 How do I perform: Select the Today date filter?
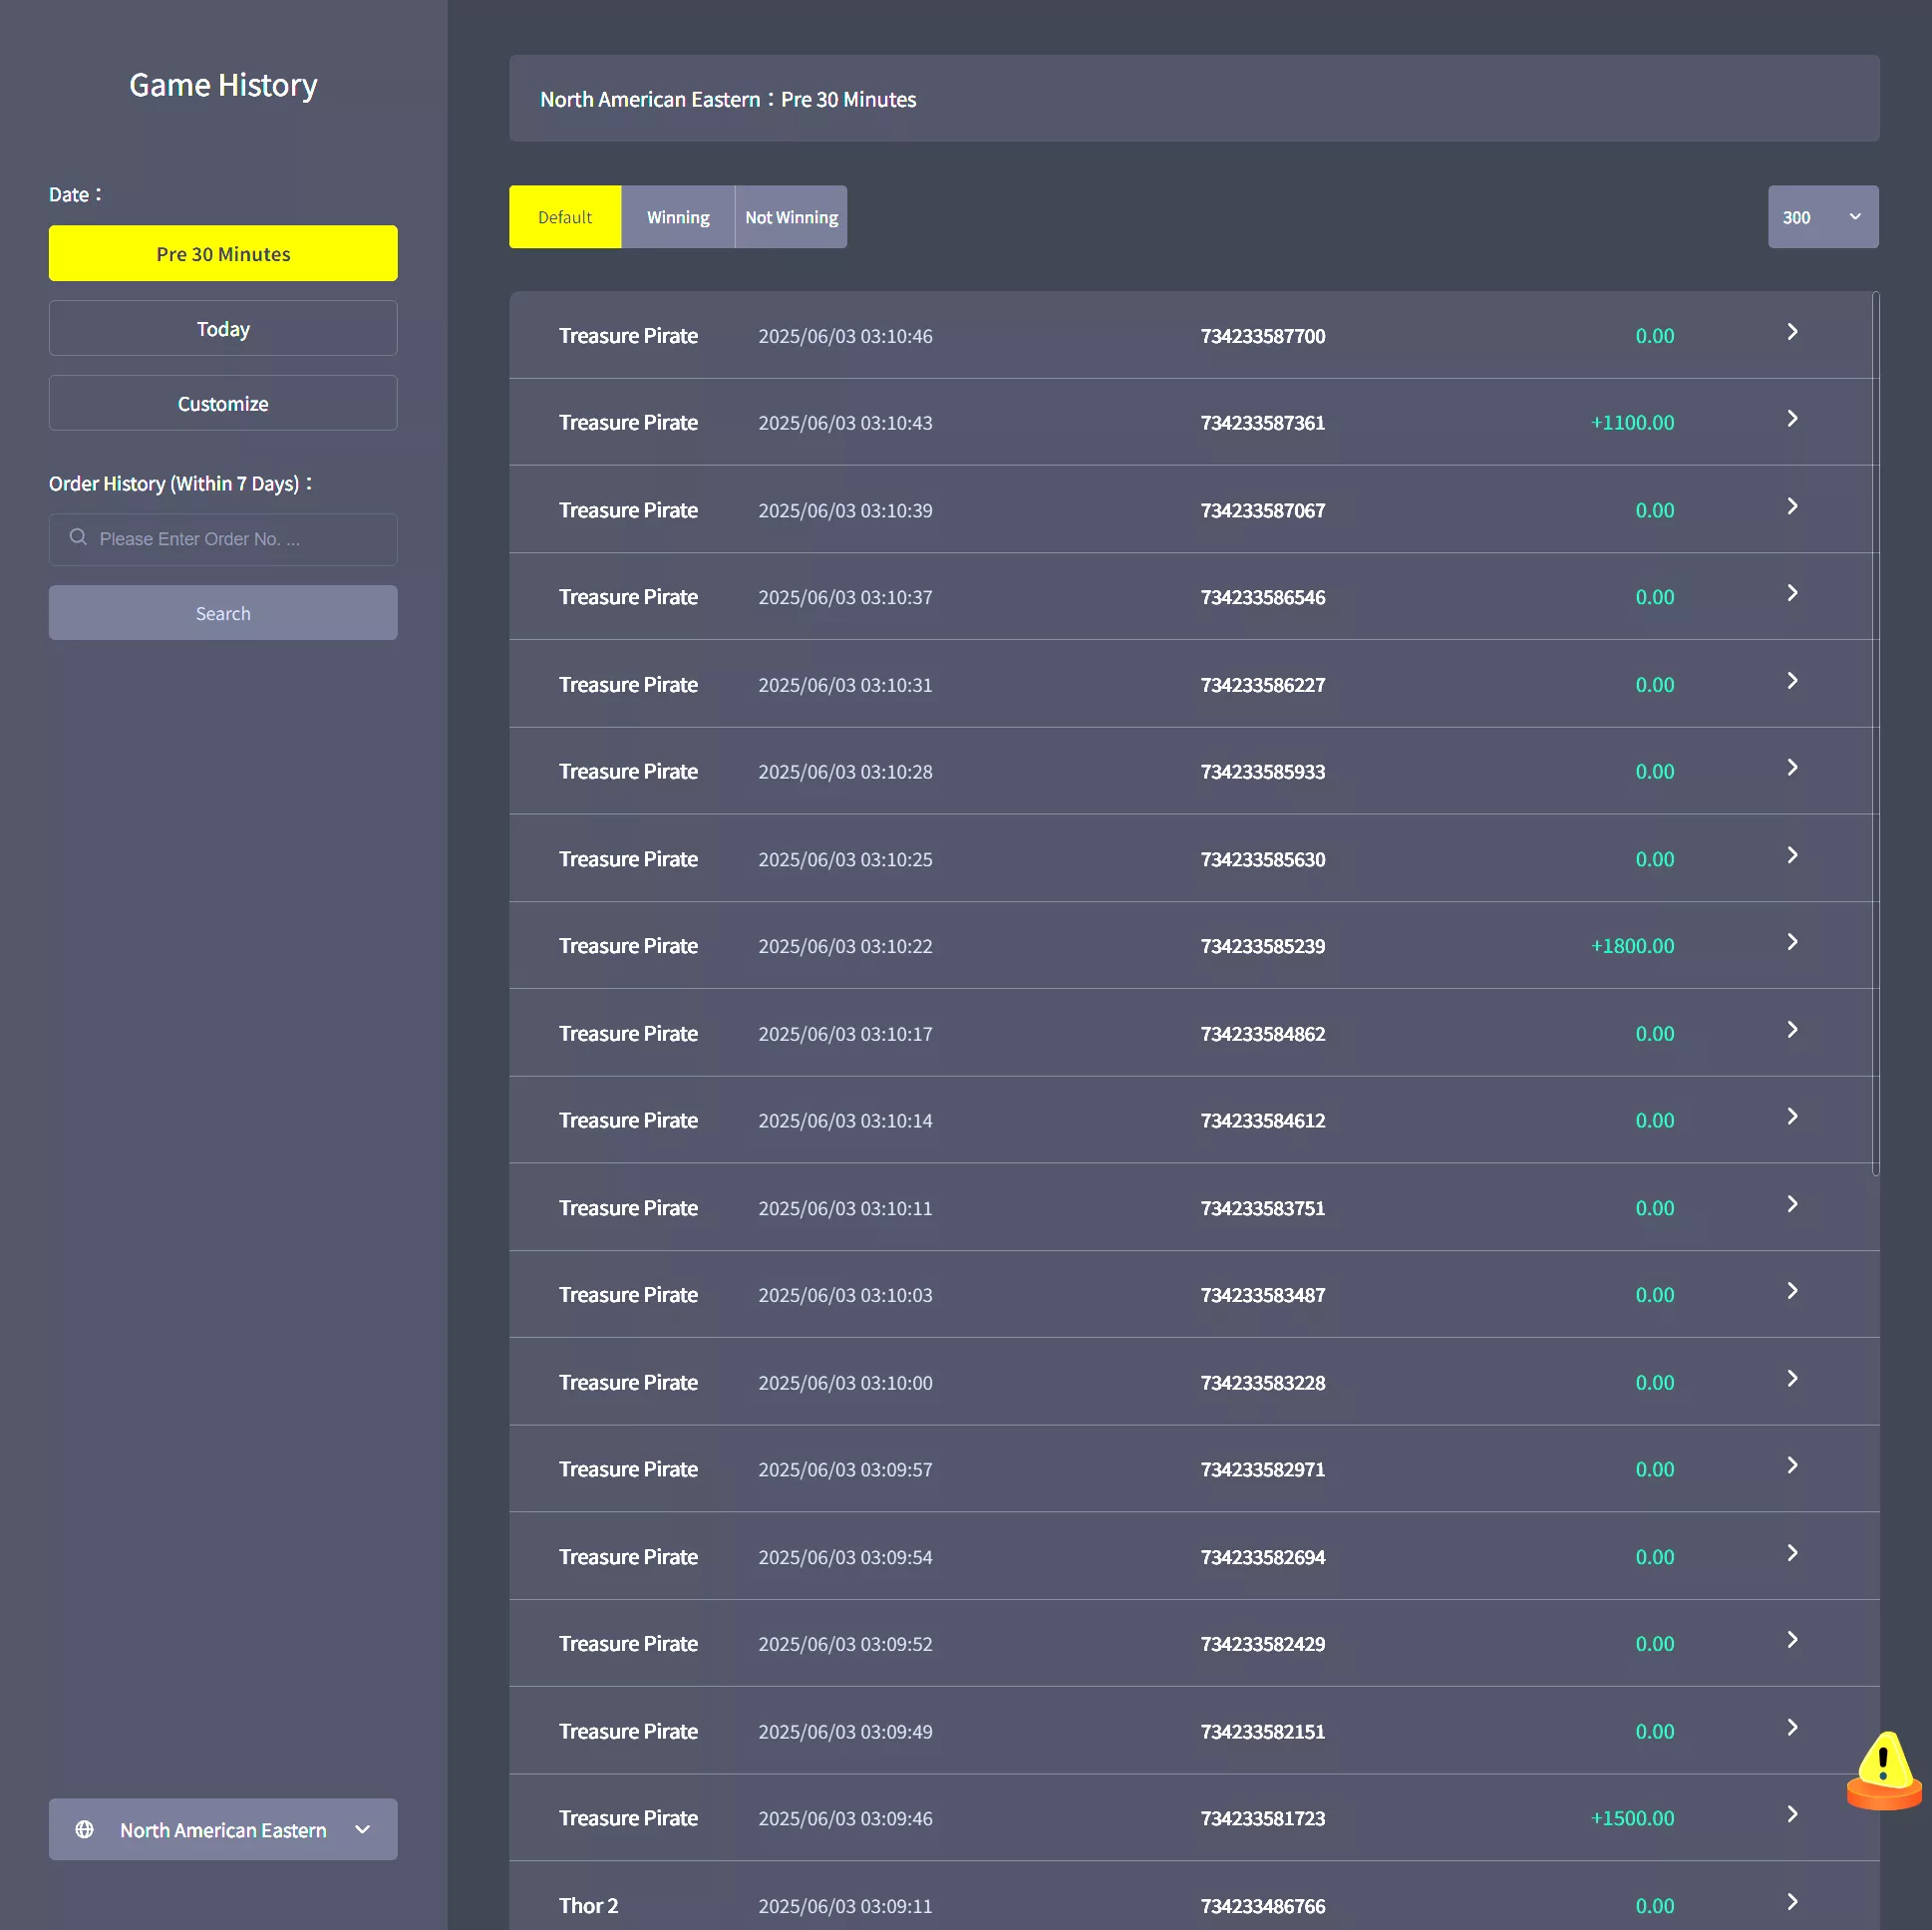tap(223, 328)
